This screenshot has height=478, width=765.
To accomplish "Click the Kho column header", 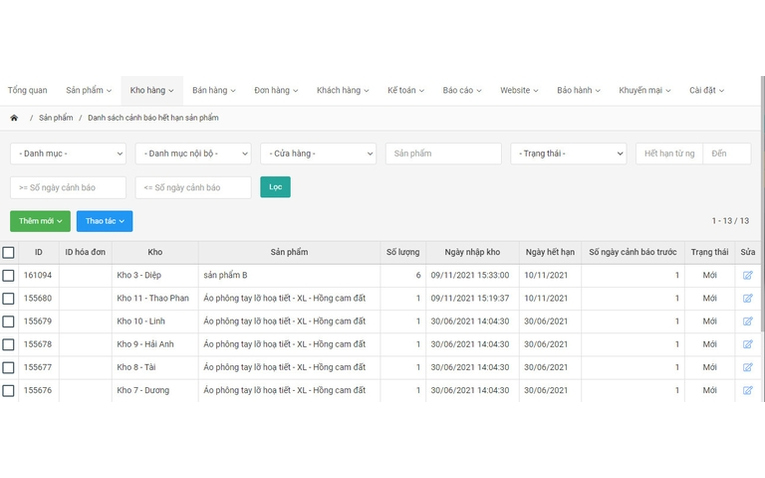I will (x=155, y=252).
